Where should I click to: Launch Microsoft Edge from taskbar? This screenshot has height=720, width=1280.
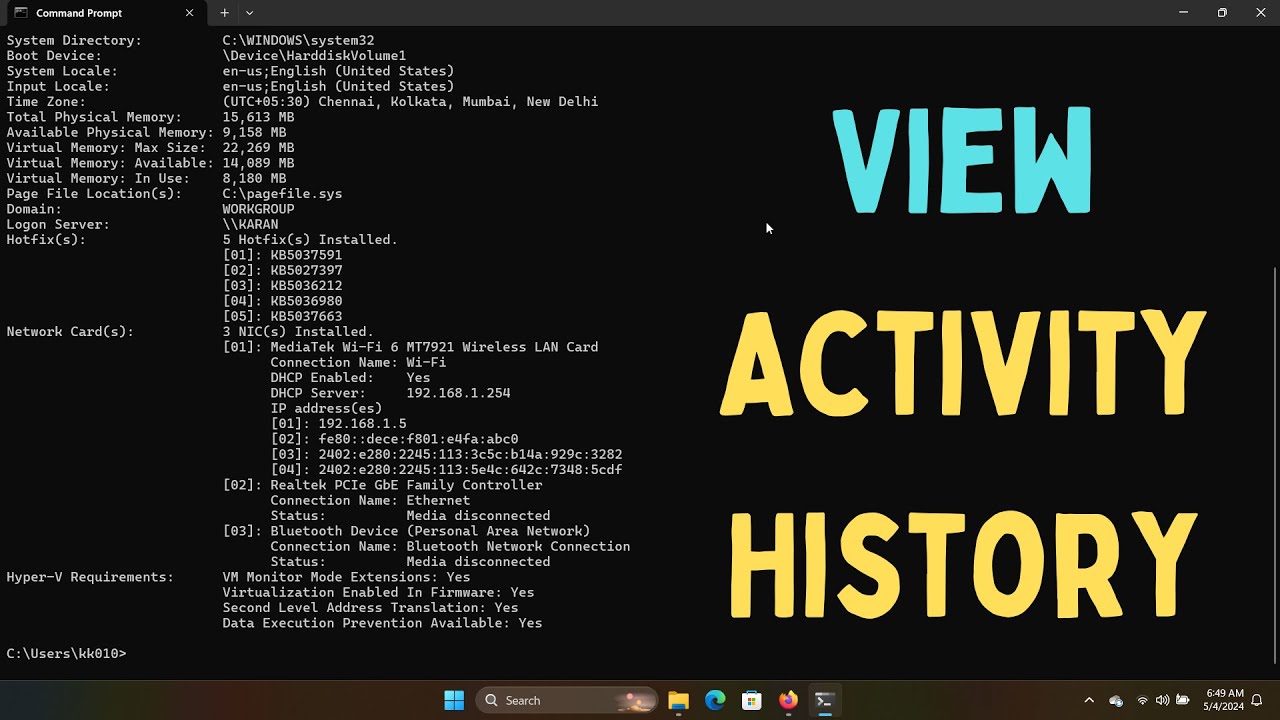715,700
